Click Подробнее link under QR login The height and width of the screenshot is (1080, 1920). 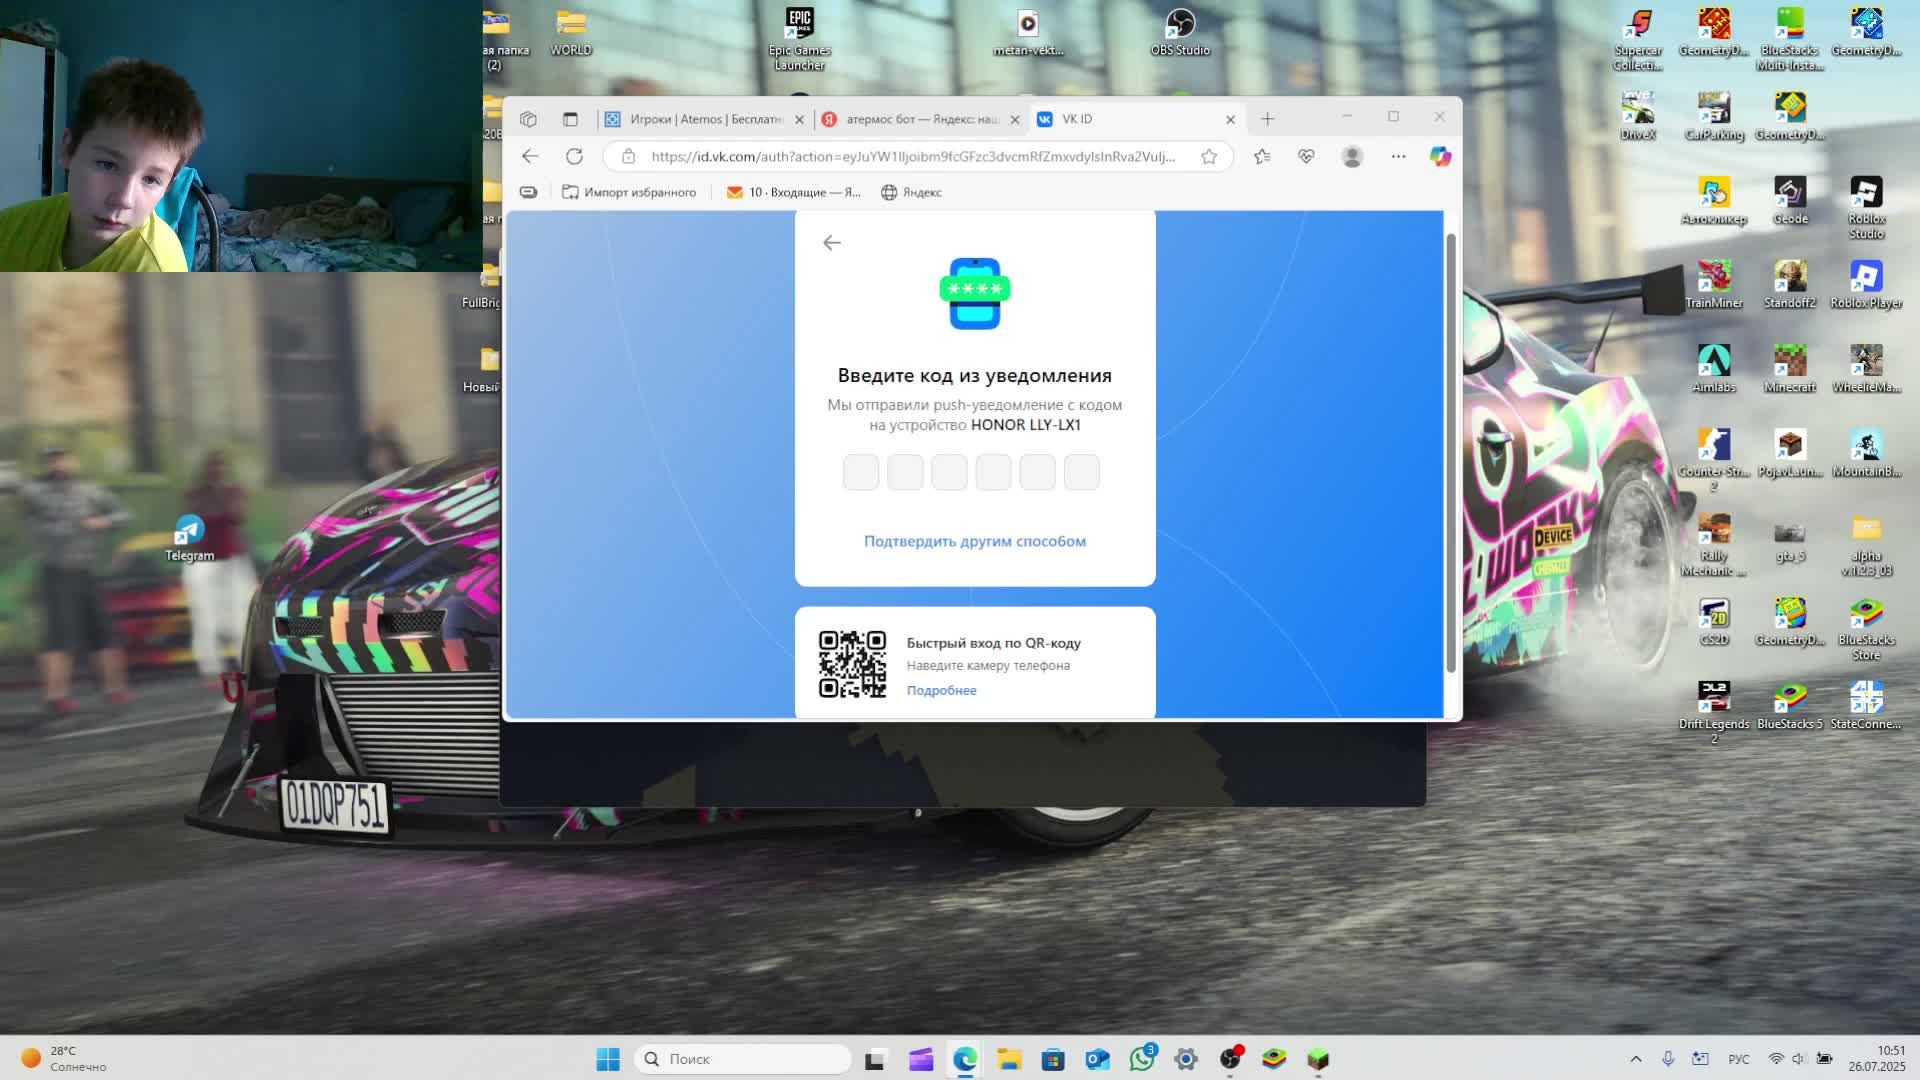[941, 690]
